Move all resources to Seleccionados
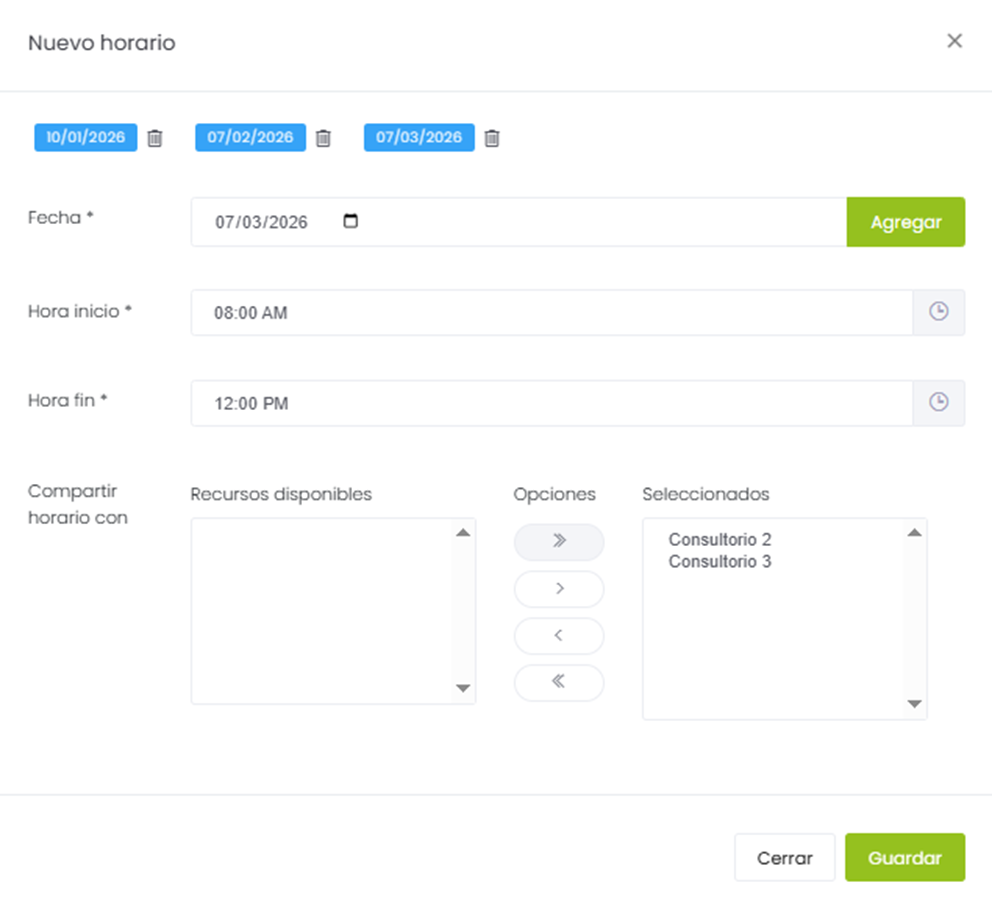This screenshot has width=992, height=905. [x=559, y=541]
